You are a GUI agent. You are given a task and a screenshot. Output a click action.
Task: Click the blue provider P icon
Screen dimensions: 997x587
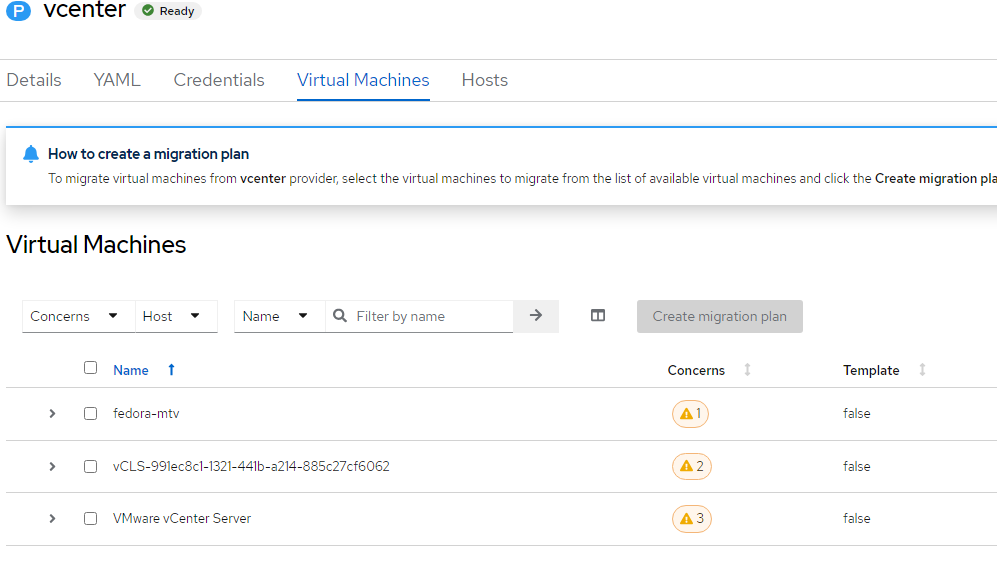click(18, 10)
